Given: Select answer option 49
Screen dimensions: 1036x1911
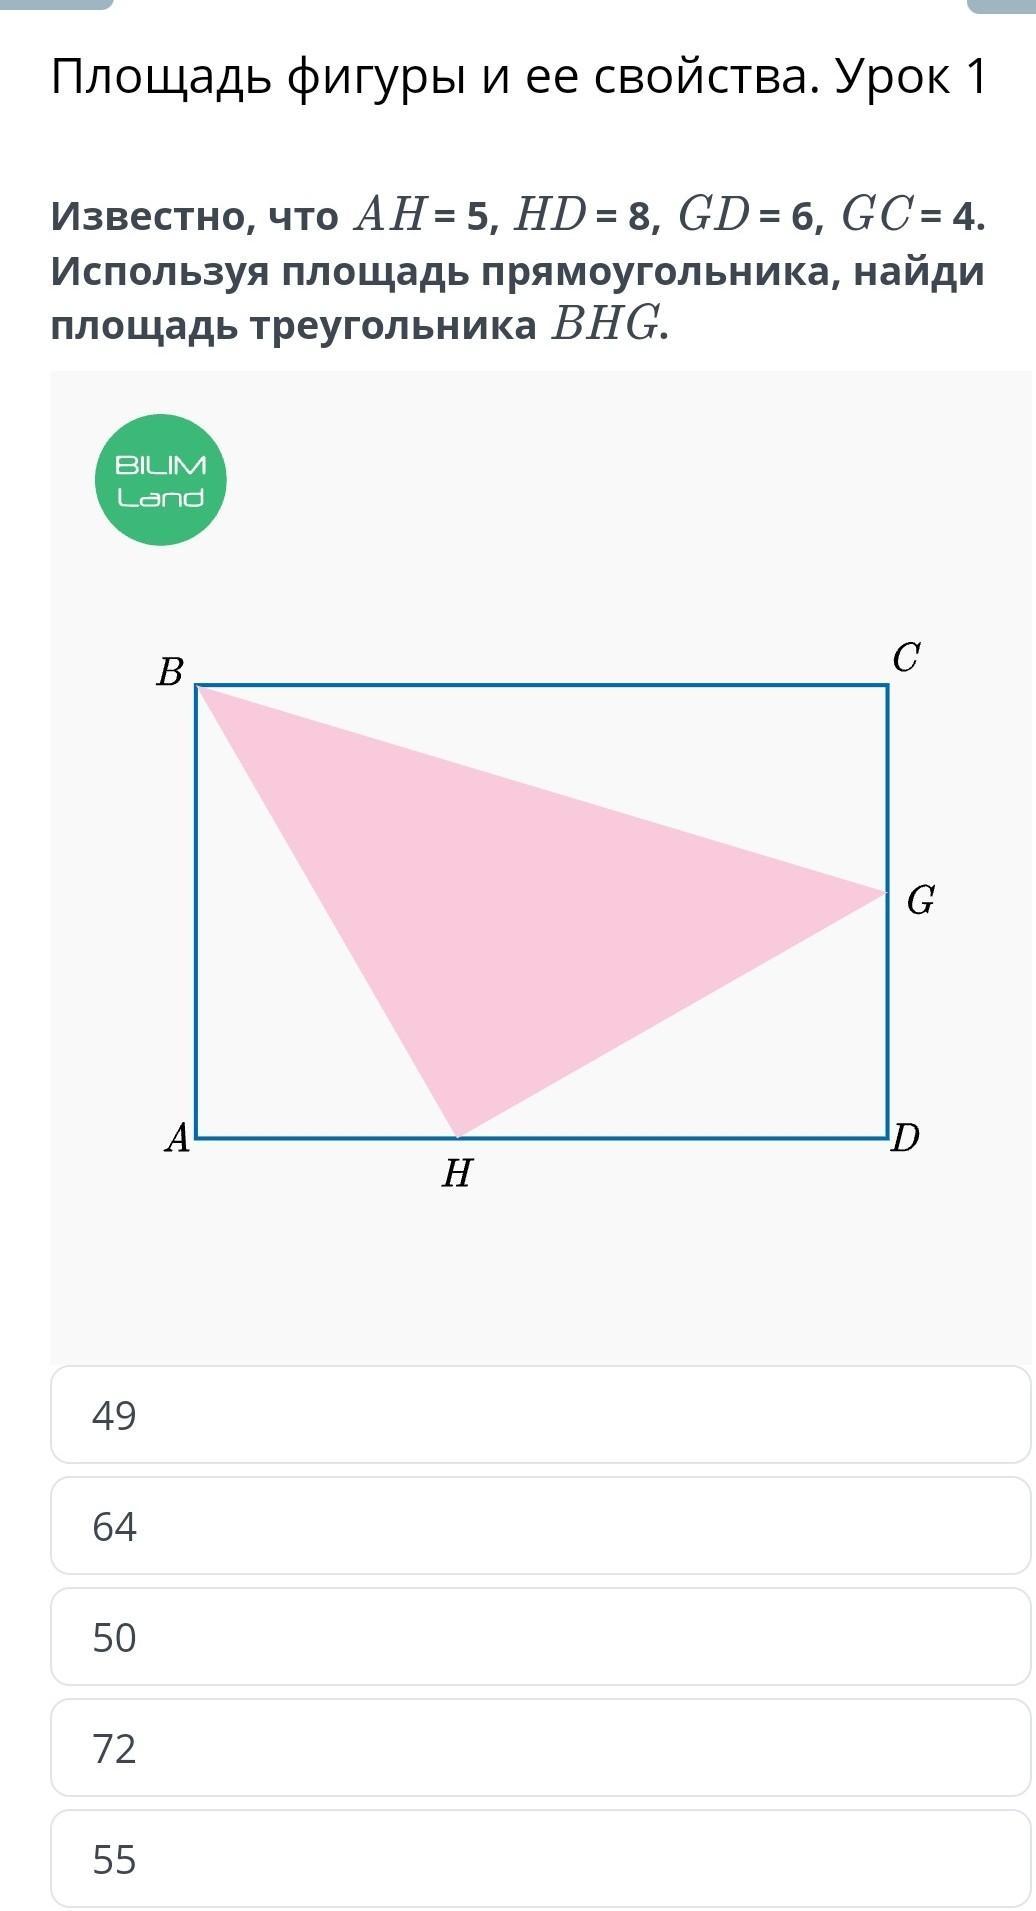Looking at the screenshot, I should tap(540, 1414).
